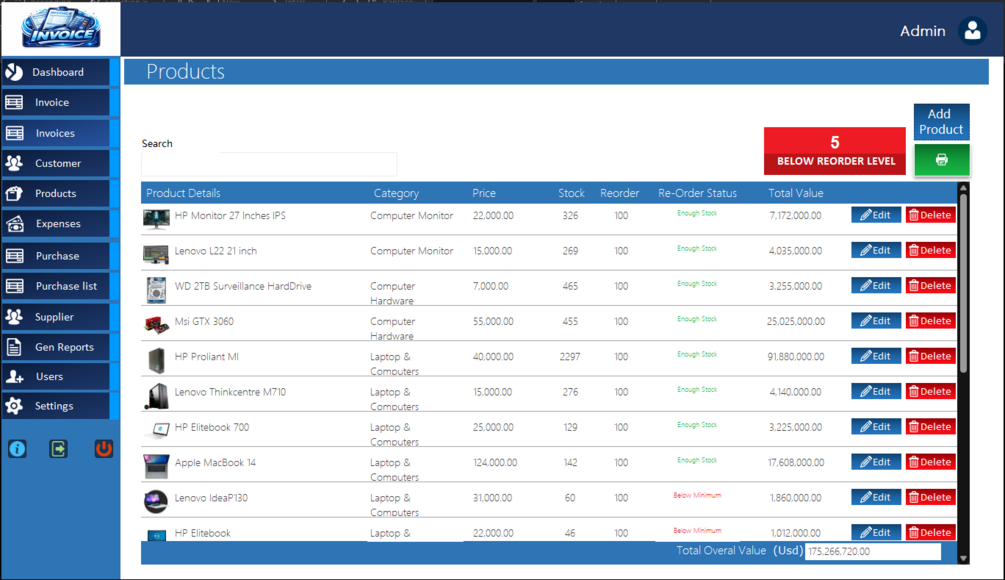
Task: Select the Supplier people icon
Action: [14, 316]
